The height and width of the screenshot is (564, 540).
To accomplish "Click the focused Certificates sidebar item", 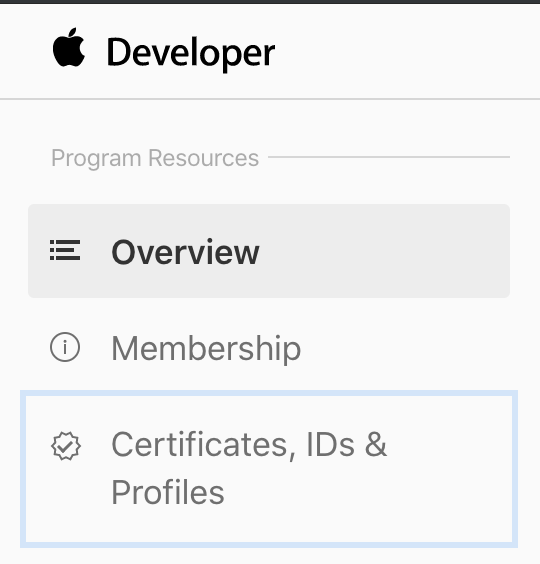I will coord(269,469).
